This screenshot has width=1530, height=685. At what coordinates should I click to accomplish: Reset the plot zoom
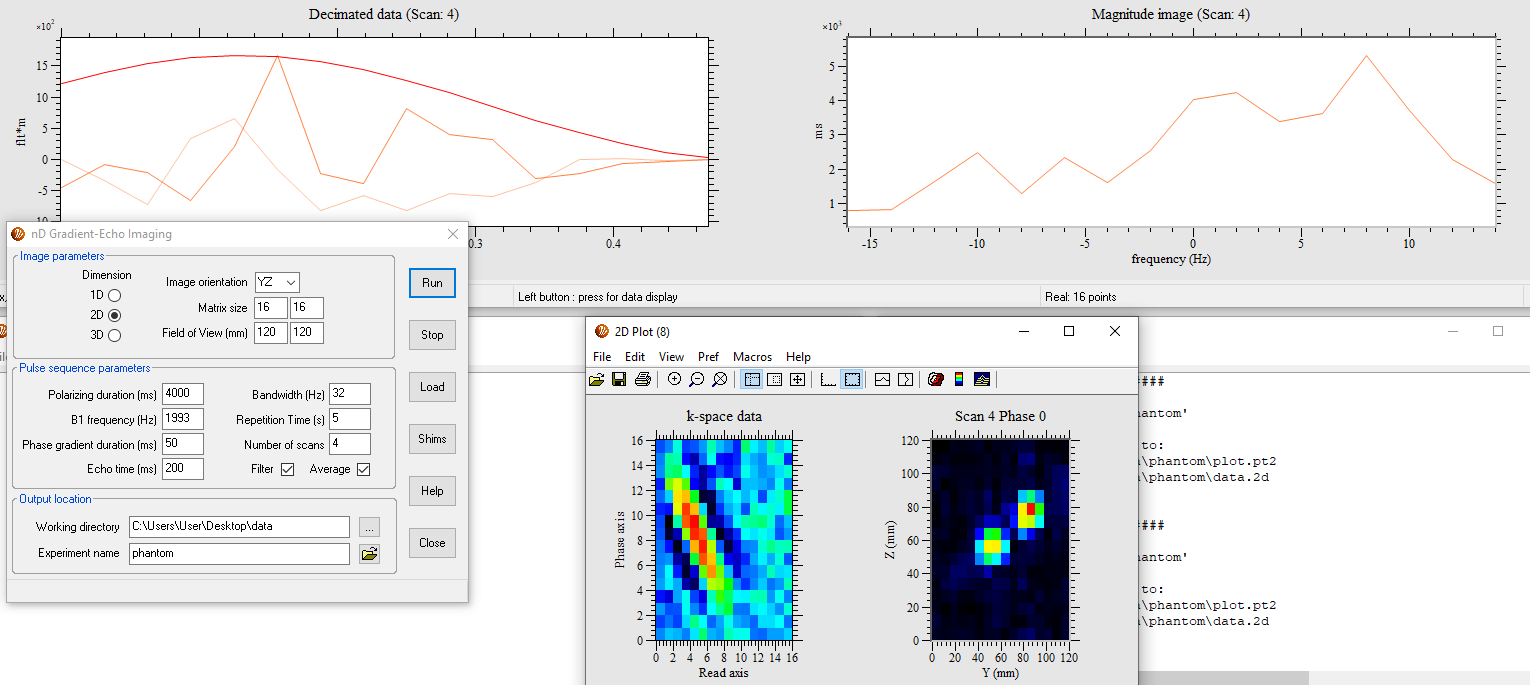tap(718, 379)
